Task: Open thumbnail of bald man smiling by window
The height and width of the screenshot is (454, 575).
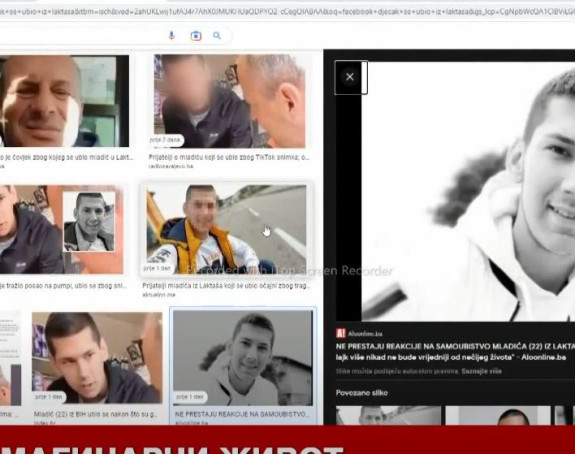Action: 64,101
